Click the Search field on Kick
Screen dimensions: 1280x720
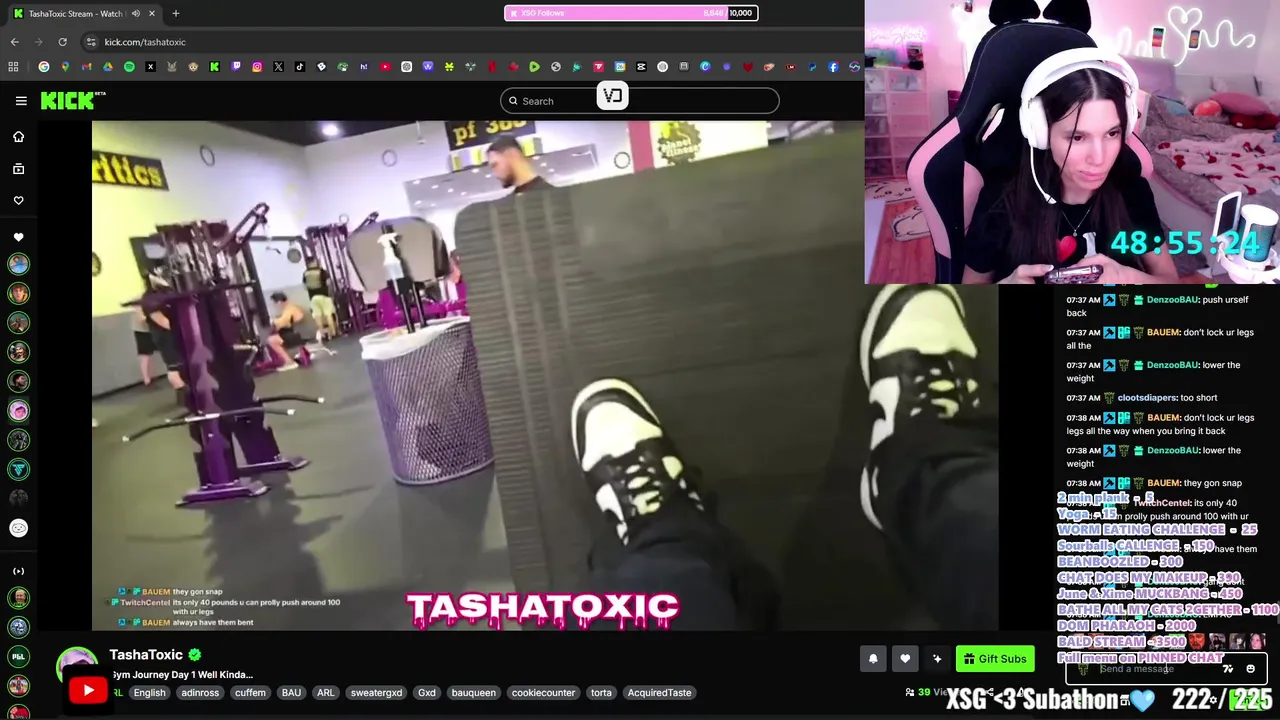coord(640,101)
